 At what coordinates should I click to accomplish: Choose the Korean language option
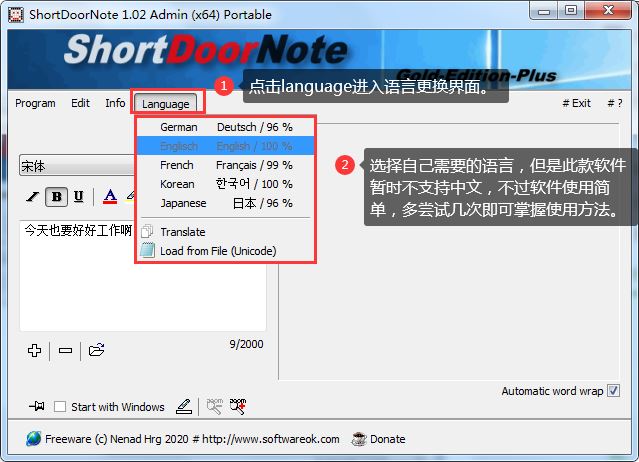[225, 184]
